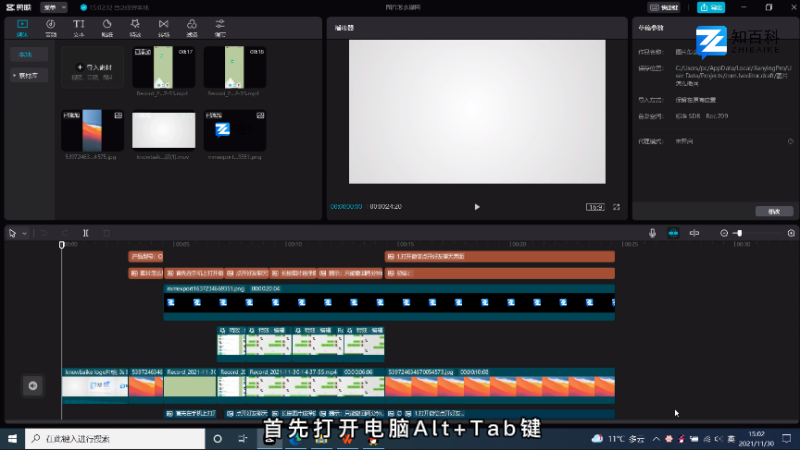Click the delete trash icon in timeline toolbar
Screen dimensions: 800x450
[107, 233]
